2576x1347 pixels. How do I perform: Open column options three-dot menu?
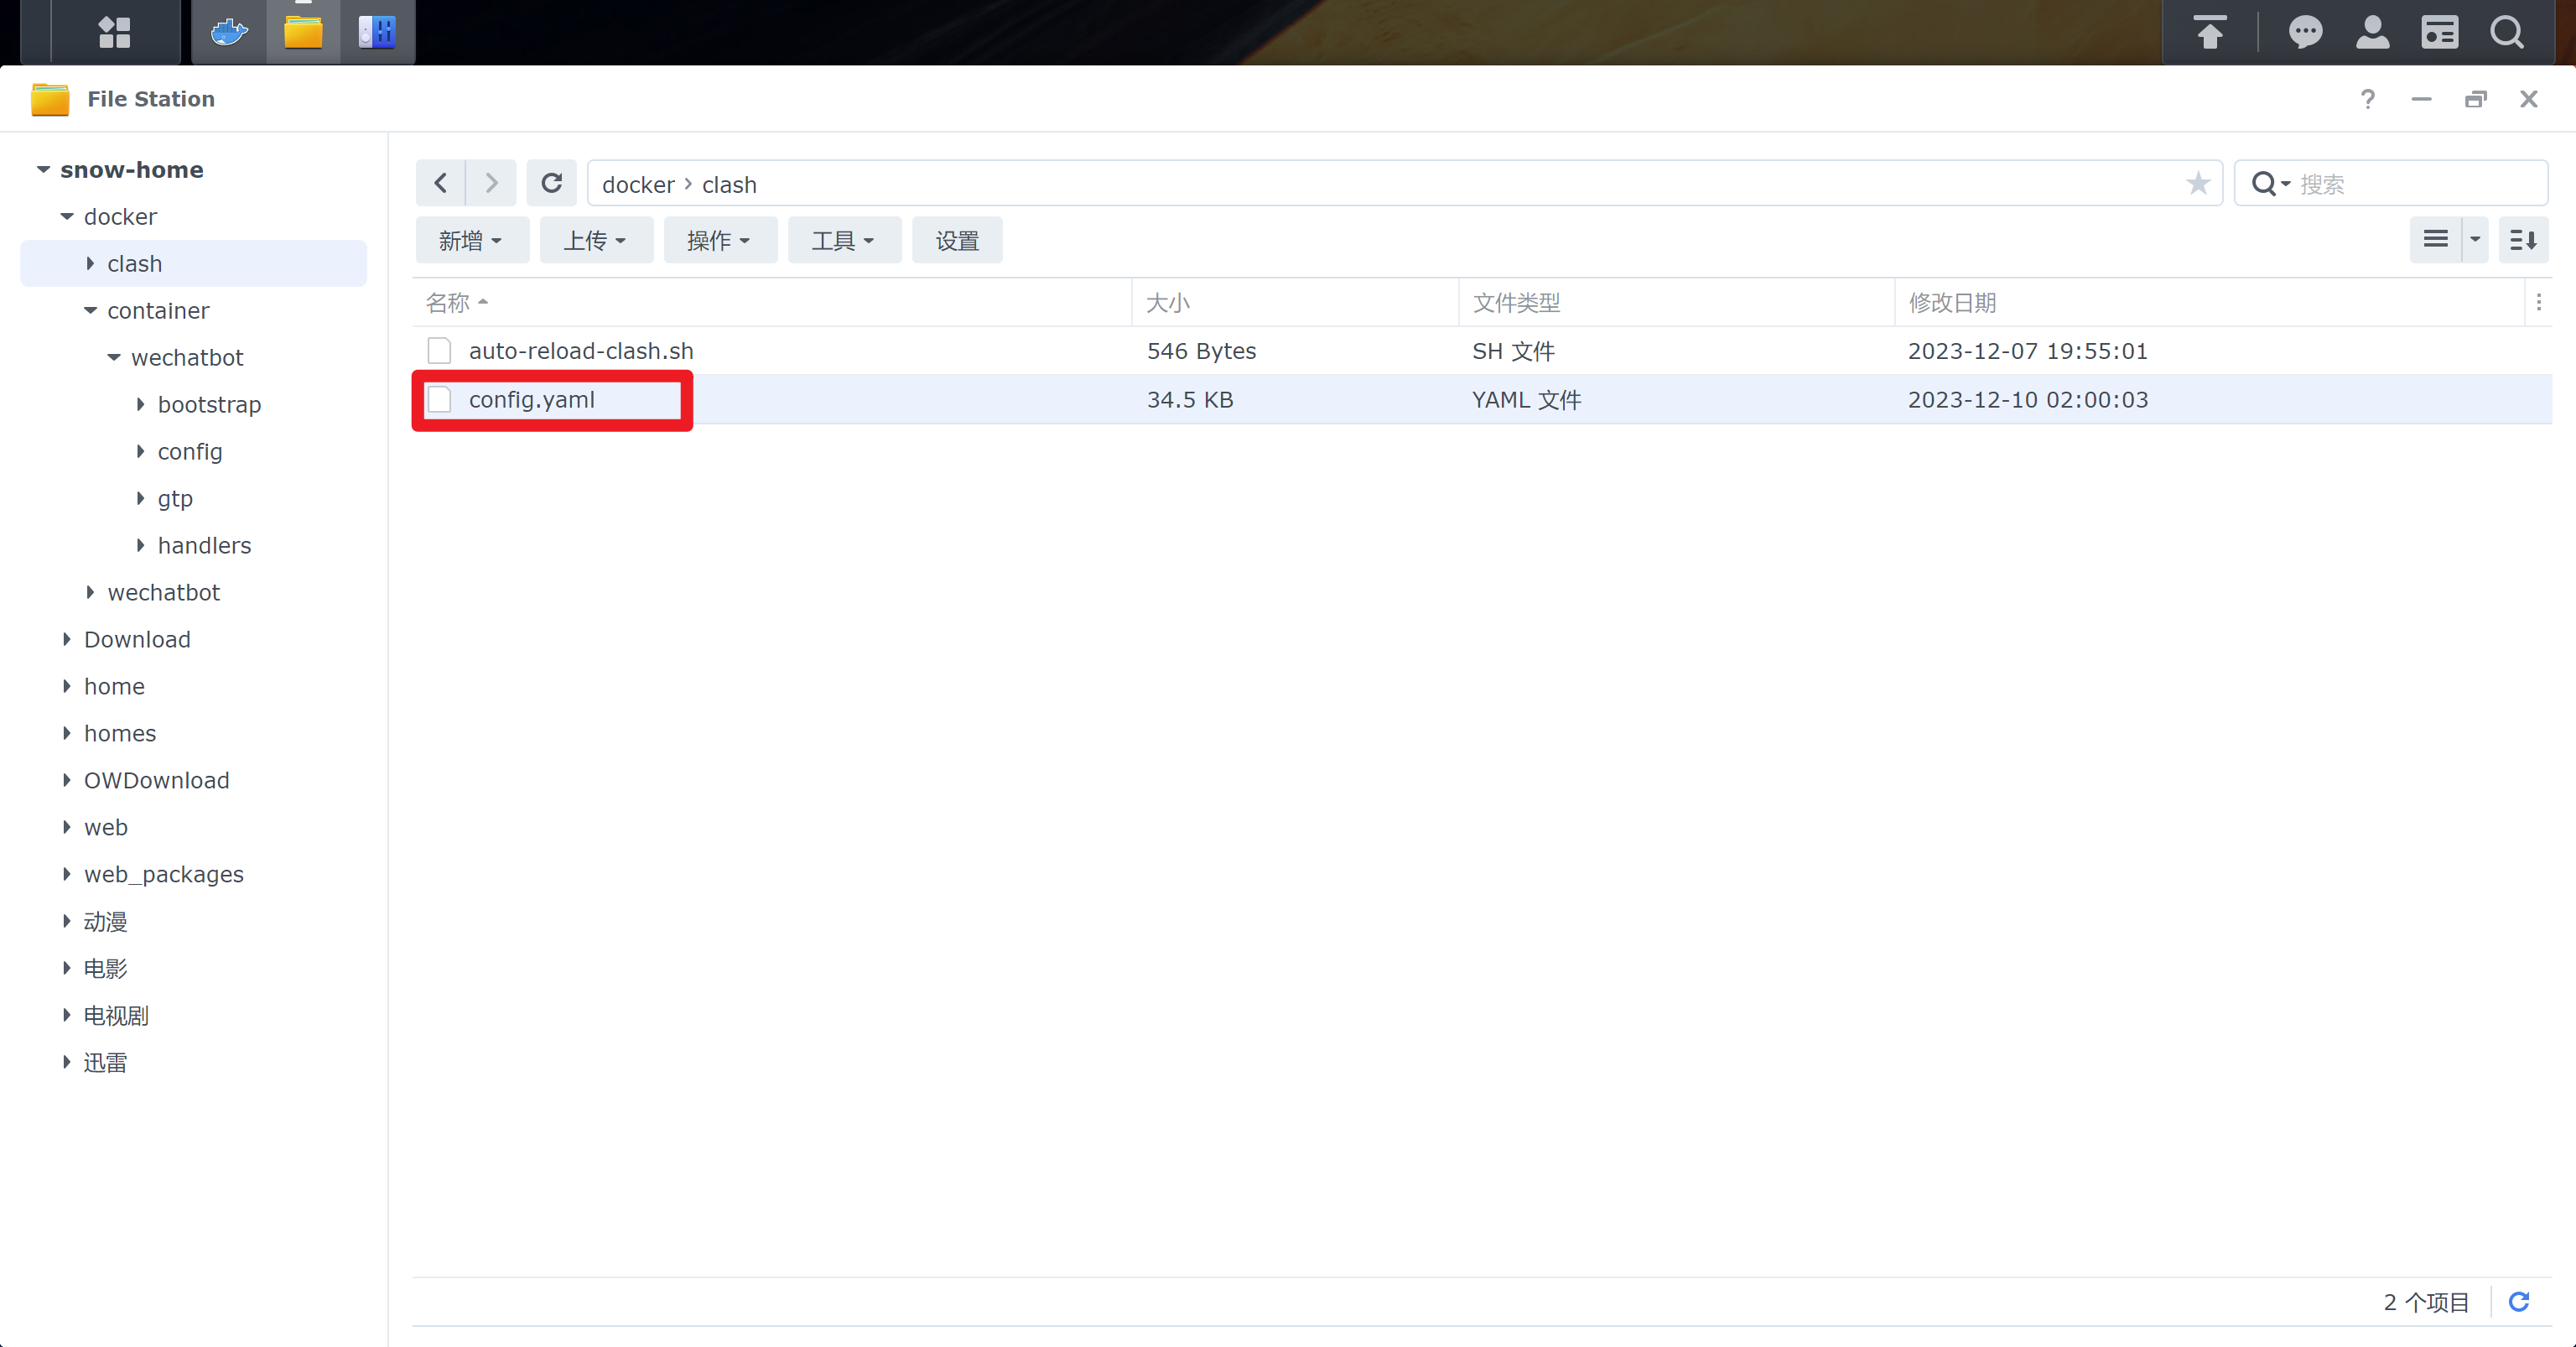2538,302
